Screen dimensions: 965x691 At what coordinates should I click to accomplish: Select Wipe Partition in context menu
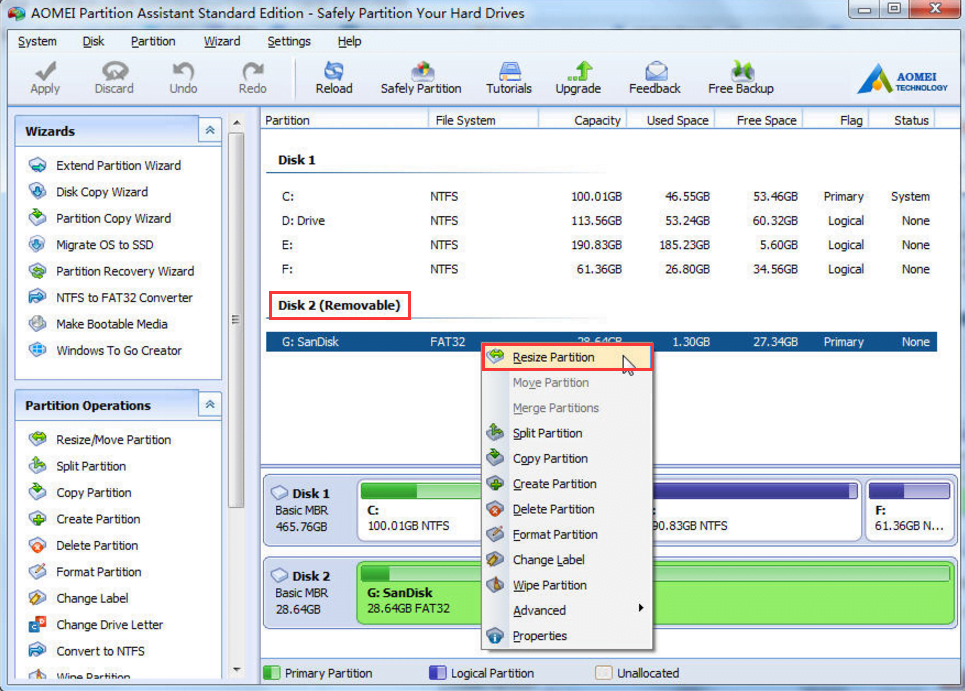coord(567,585)
